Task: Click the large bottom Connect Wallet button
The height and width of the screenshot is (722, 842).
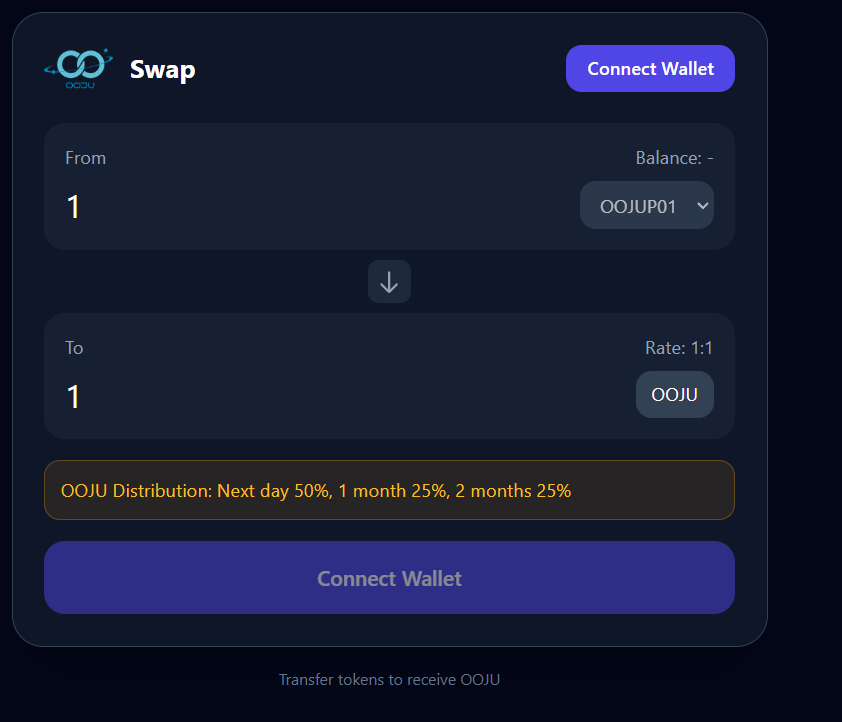Action: click(x=389, y=578)
